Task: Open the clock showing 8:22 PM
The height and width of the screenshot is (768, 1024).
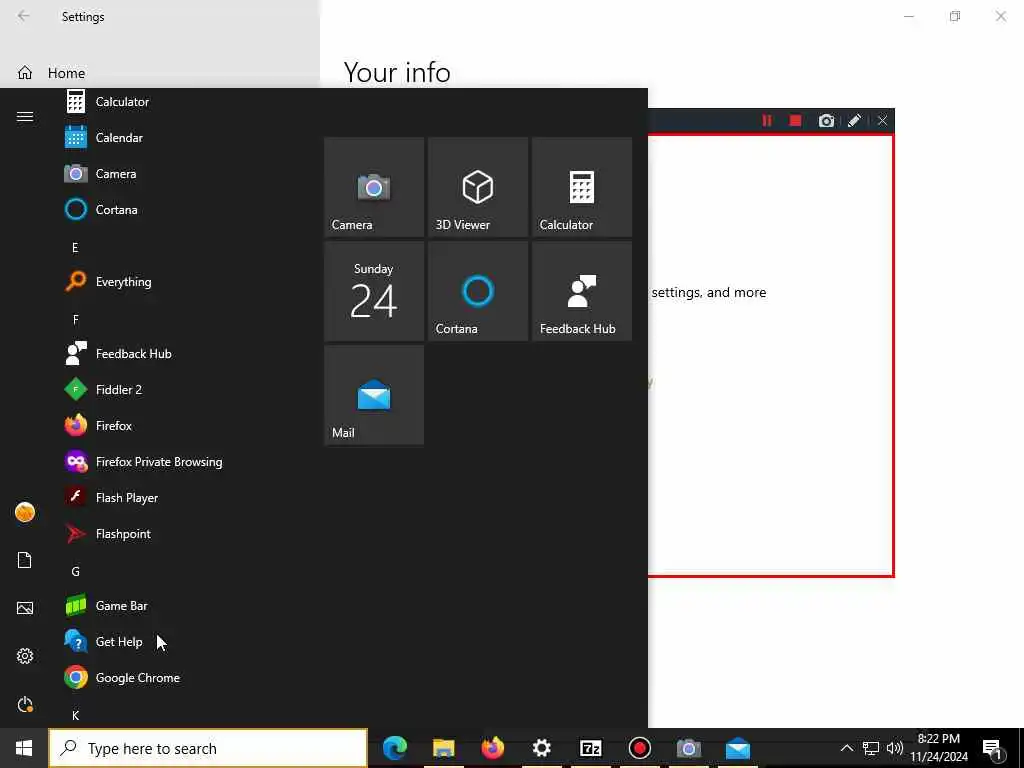Action: (x=938, y=748)
